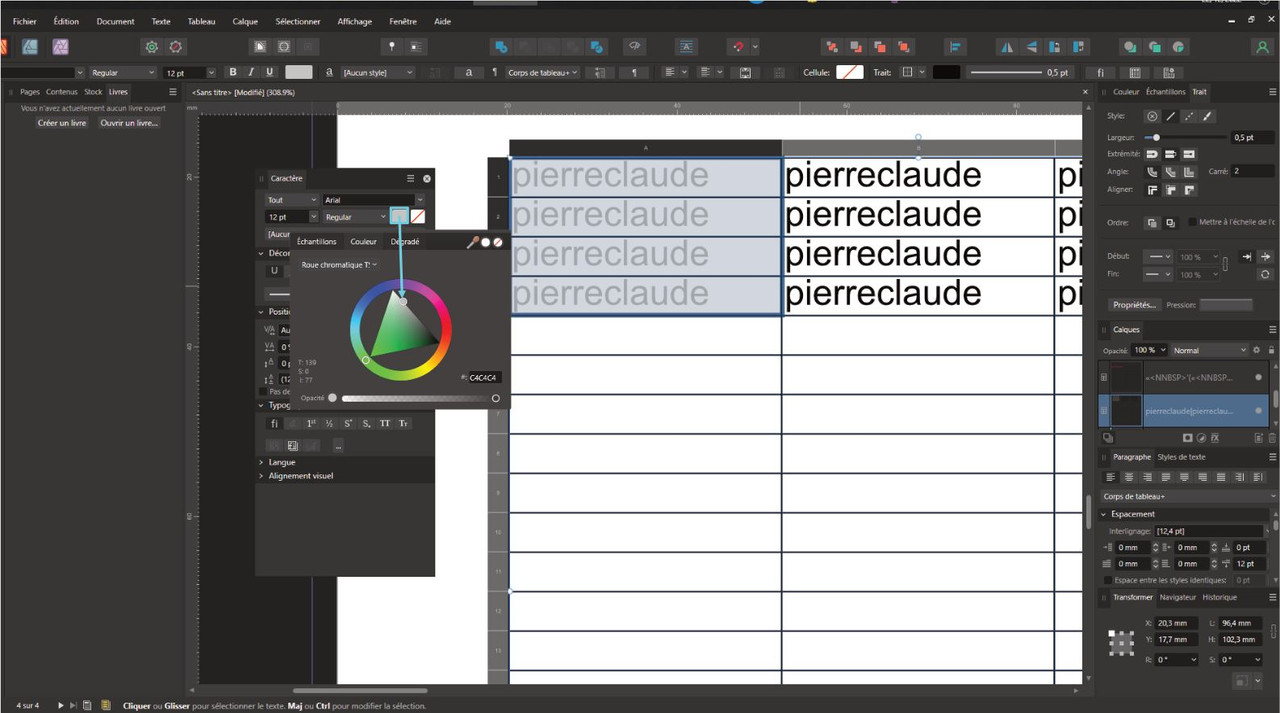Toggle visibility of pierreclaude layer
Image resolution: width=1280 pixels, height=713 pixels.
[x=1258, y=411]
